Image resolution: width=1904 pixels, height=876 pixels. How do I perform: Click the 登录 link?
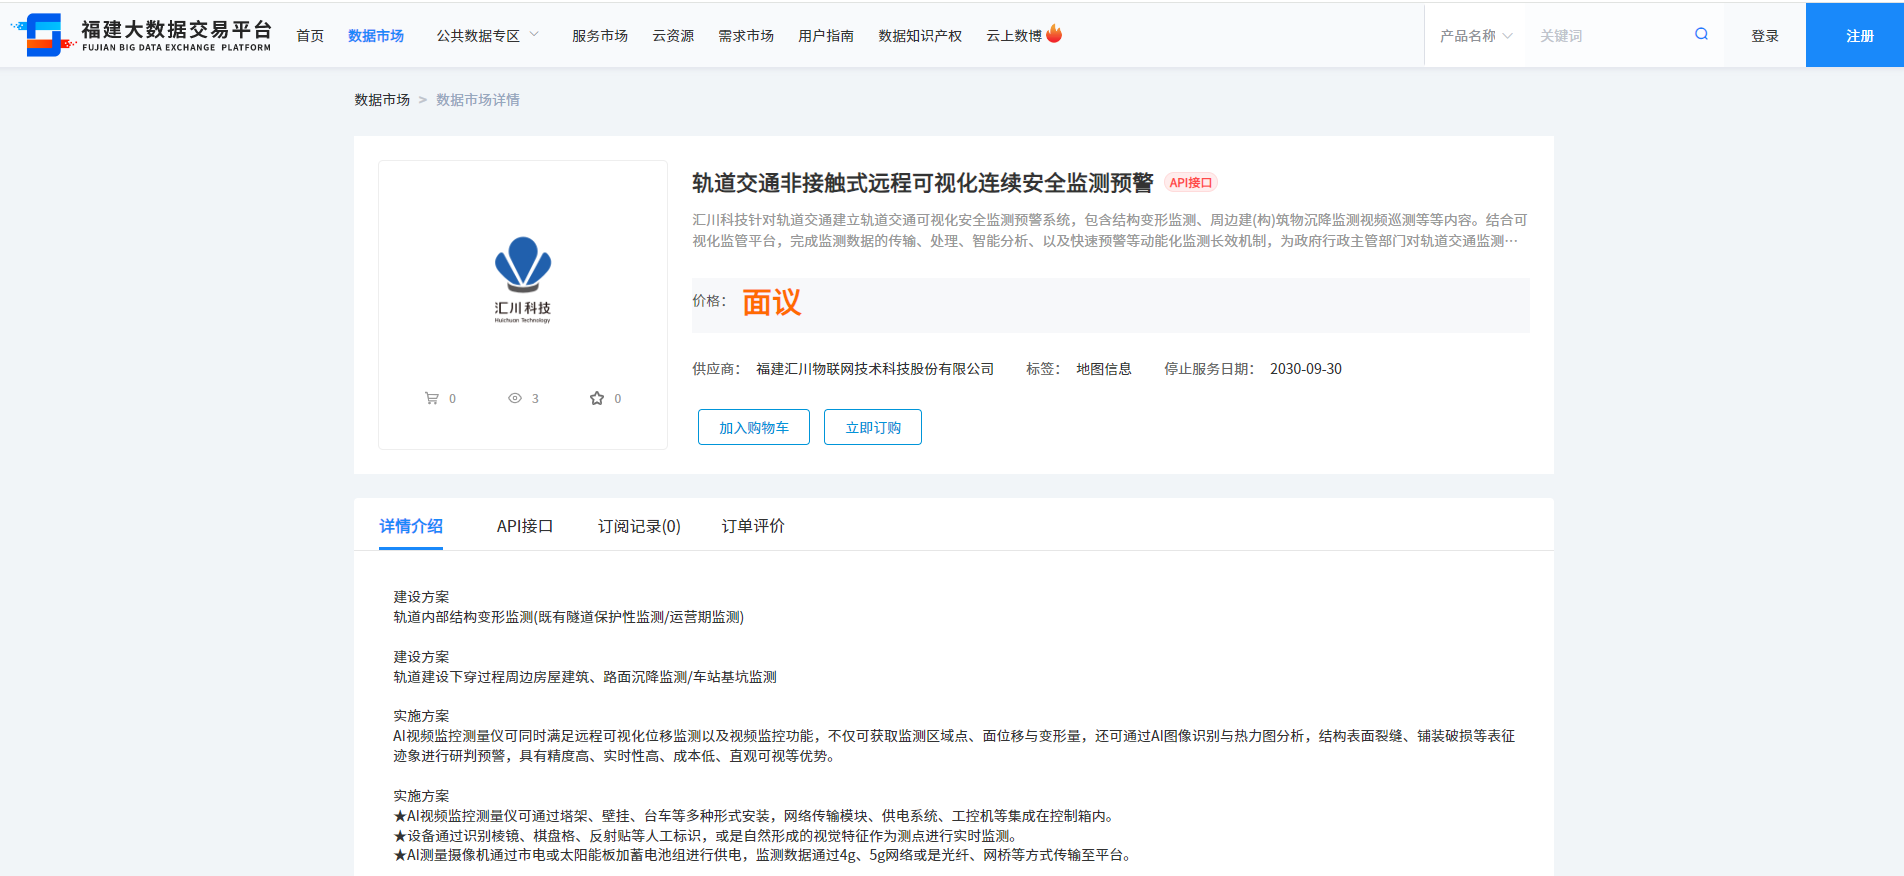point(1765,36)
